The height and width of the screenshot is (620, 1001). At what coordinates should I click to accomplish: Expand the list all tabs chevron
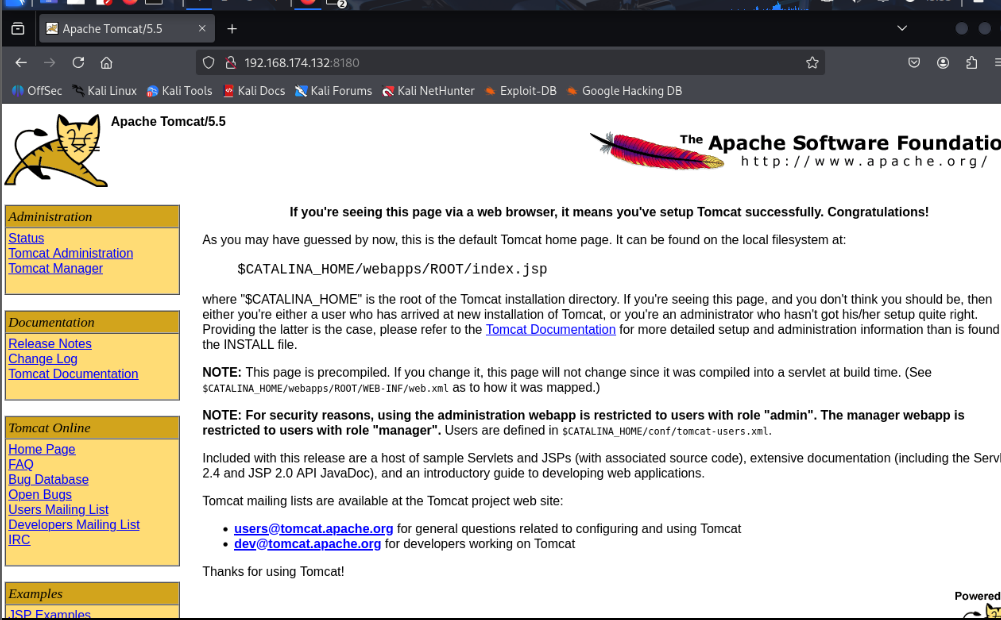tap(902, 28)
